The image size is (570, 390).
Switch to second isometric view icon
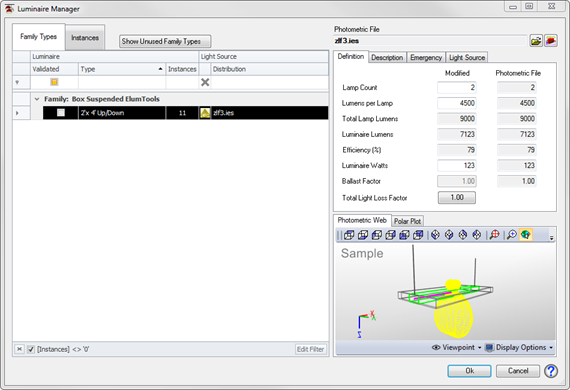pyautogui.click(x=449, y=235)
